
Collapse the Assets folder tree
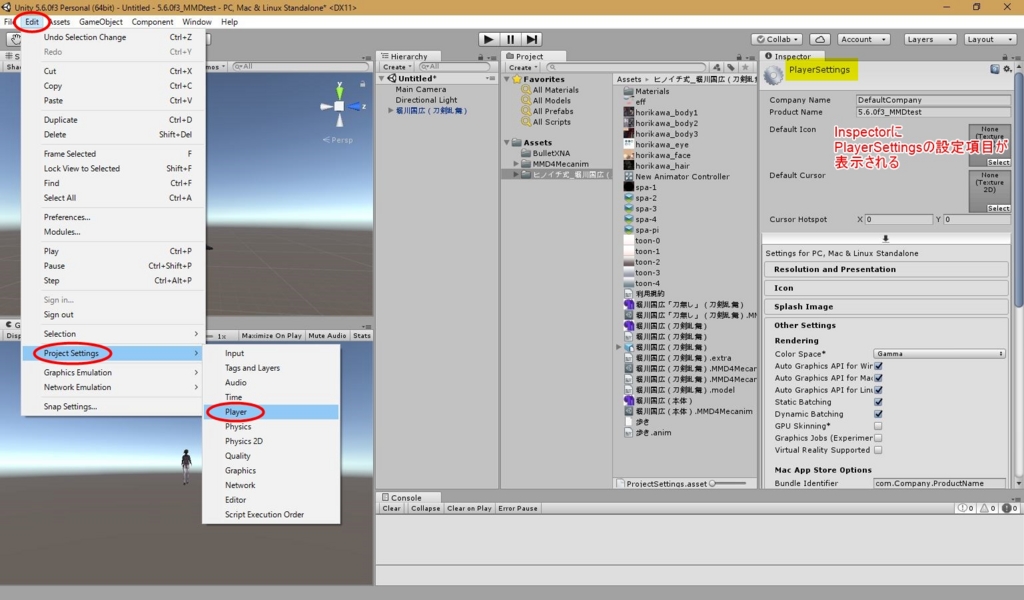(x=507, y=142)
